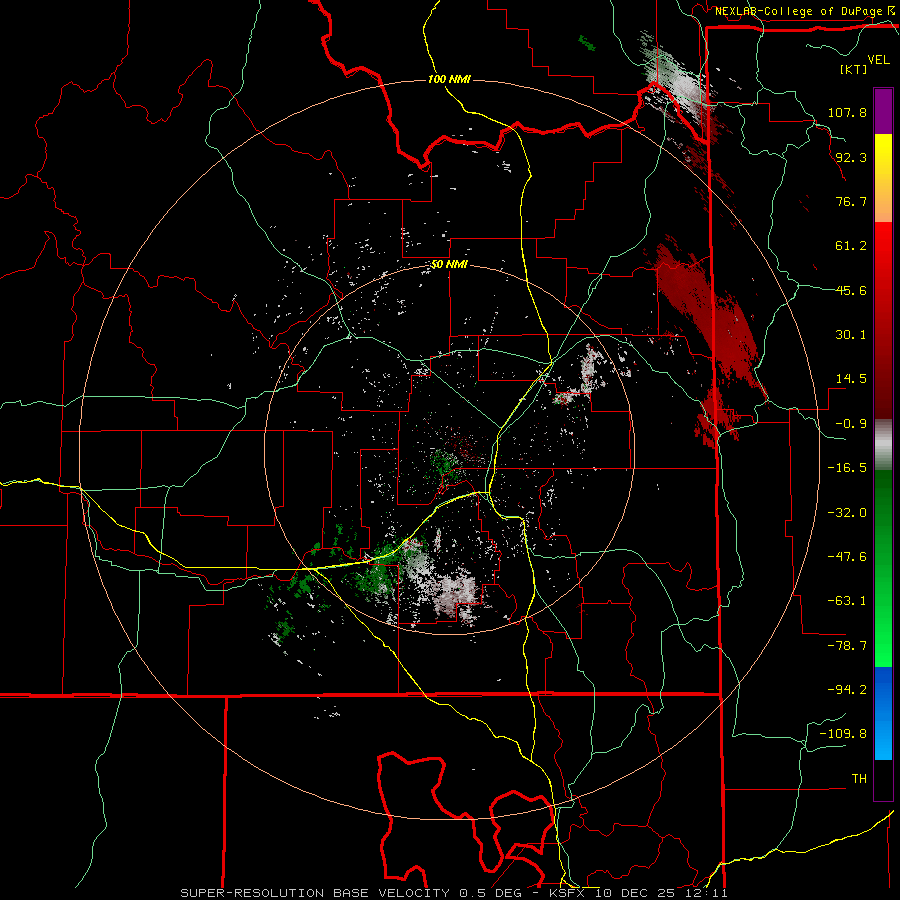900x900 pixels.
Task: Click the -94.2 legend value
Action: pos(847,690)
